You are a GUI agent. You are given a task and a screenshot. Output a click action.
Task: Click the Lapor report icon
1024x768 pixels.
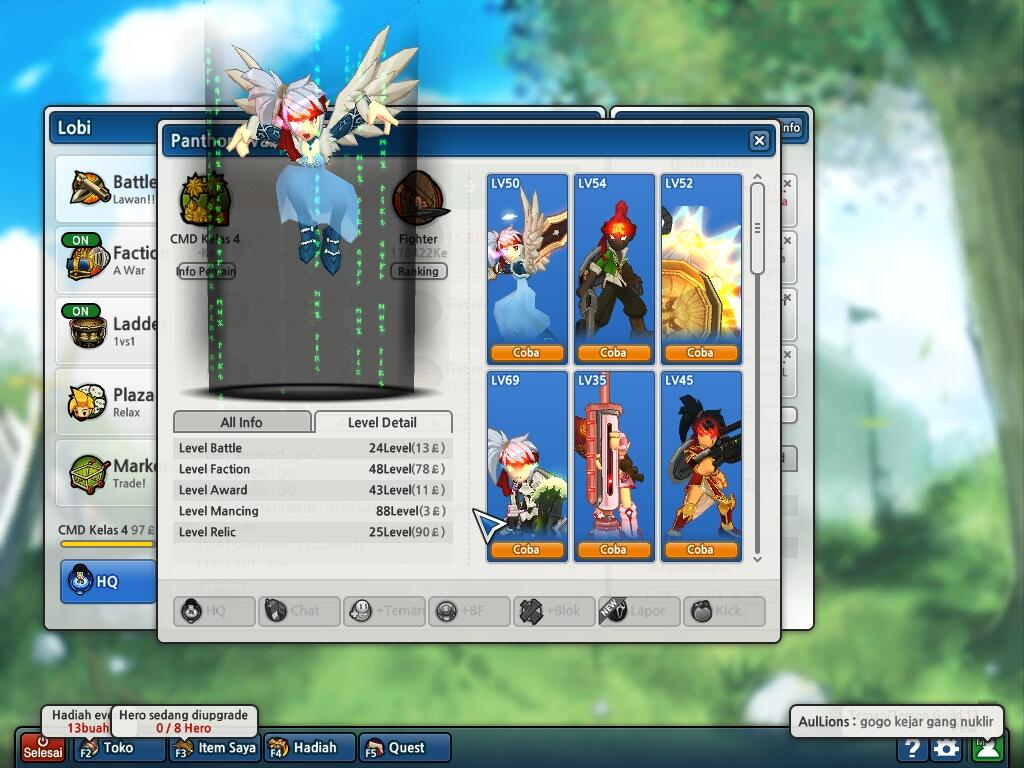click(614, 610)
